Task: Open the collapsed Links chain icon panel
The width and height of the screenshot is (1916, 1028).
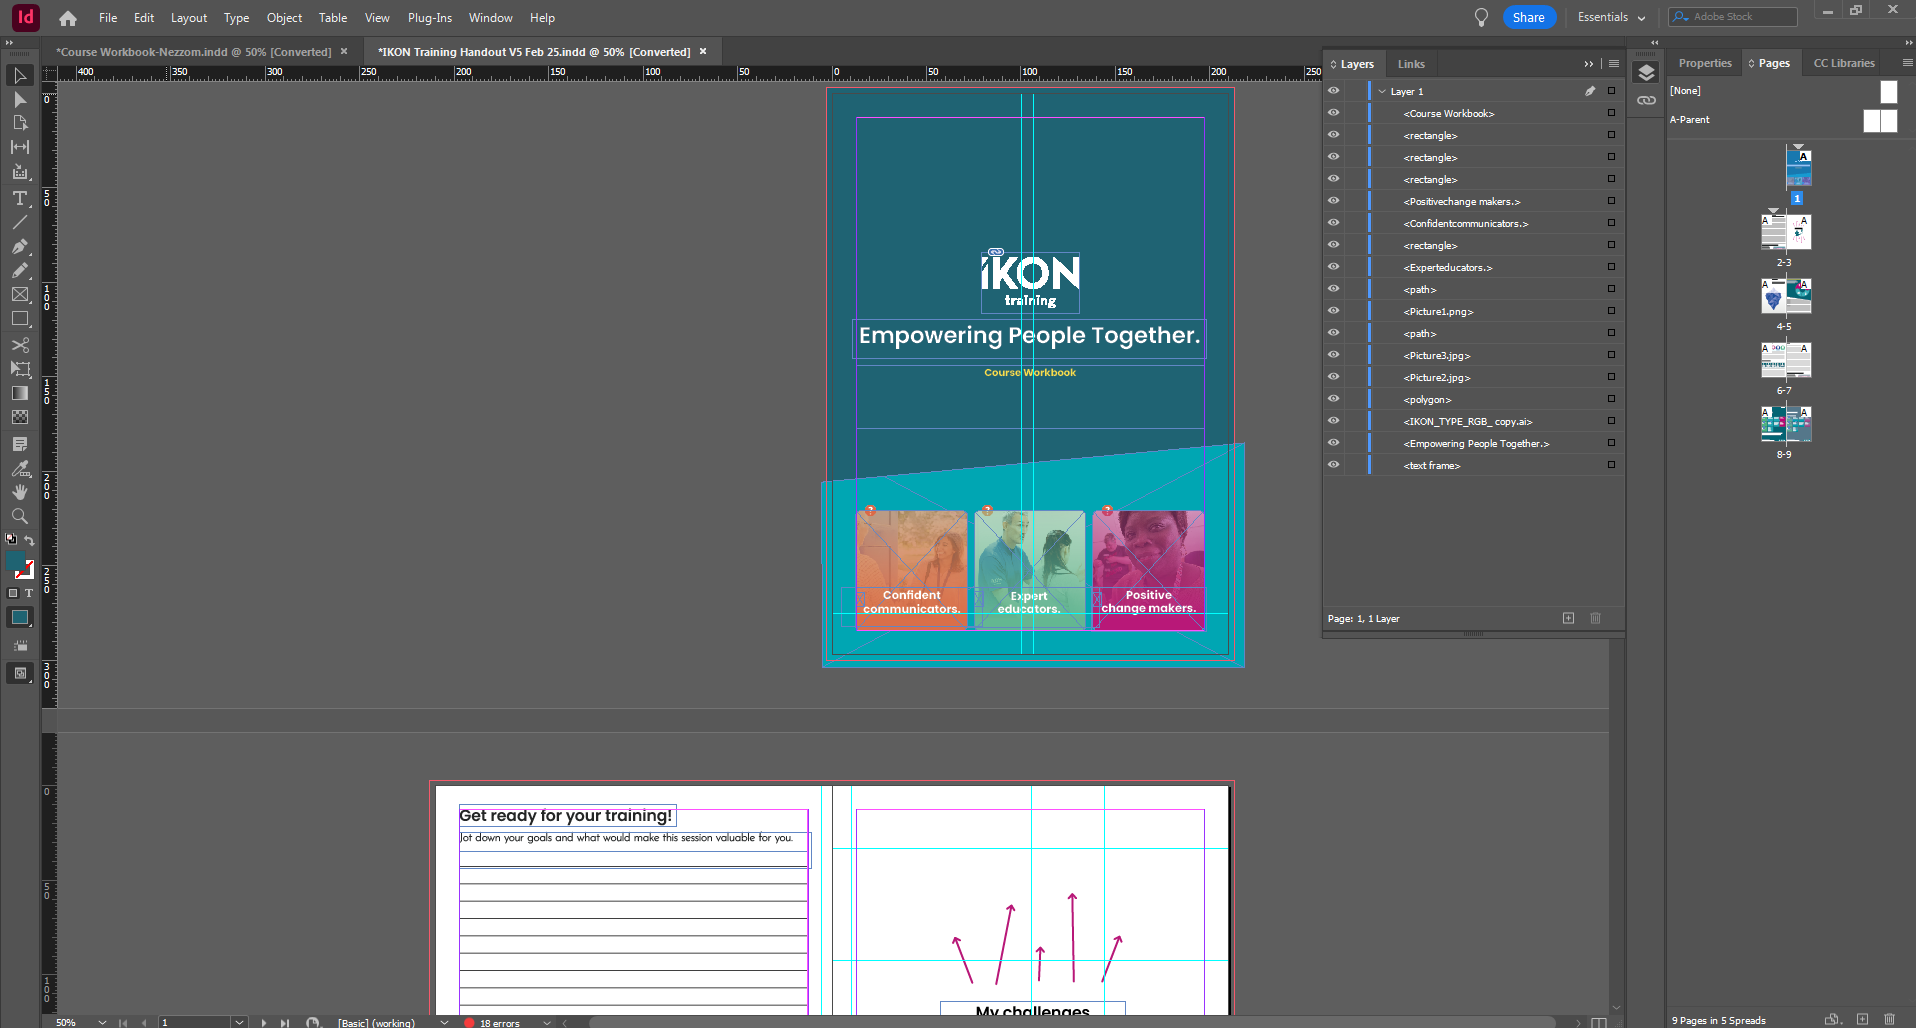Action: pos(1646,100)
